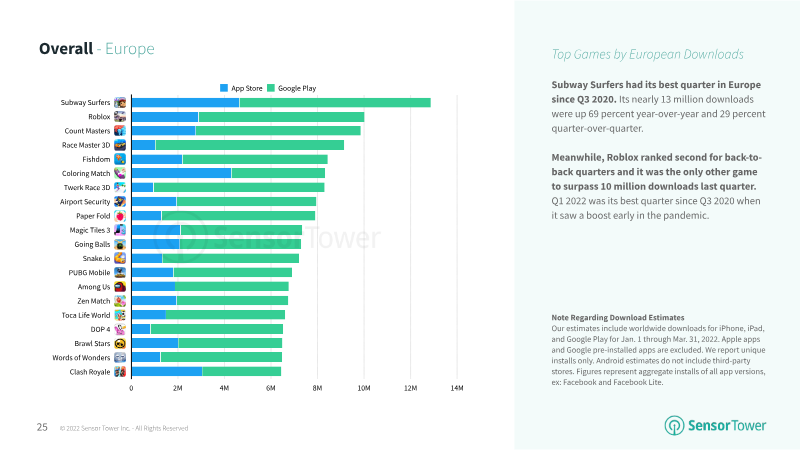800x450 pixels.
Task: Click the PUBG Mobile game icon
Action: (120, 272)
